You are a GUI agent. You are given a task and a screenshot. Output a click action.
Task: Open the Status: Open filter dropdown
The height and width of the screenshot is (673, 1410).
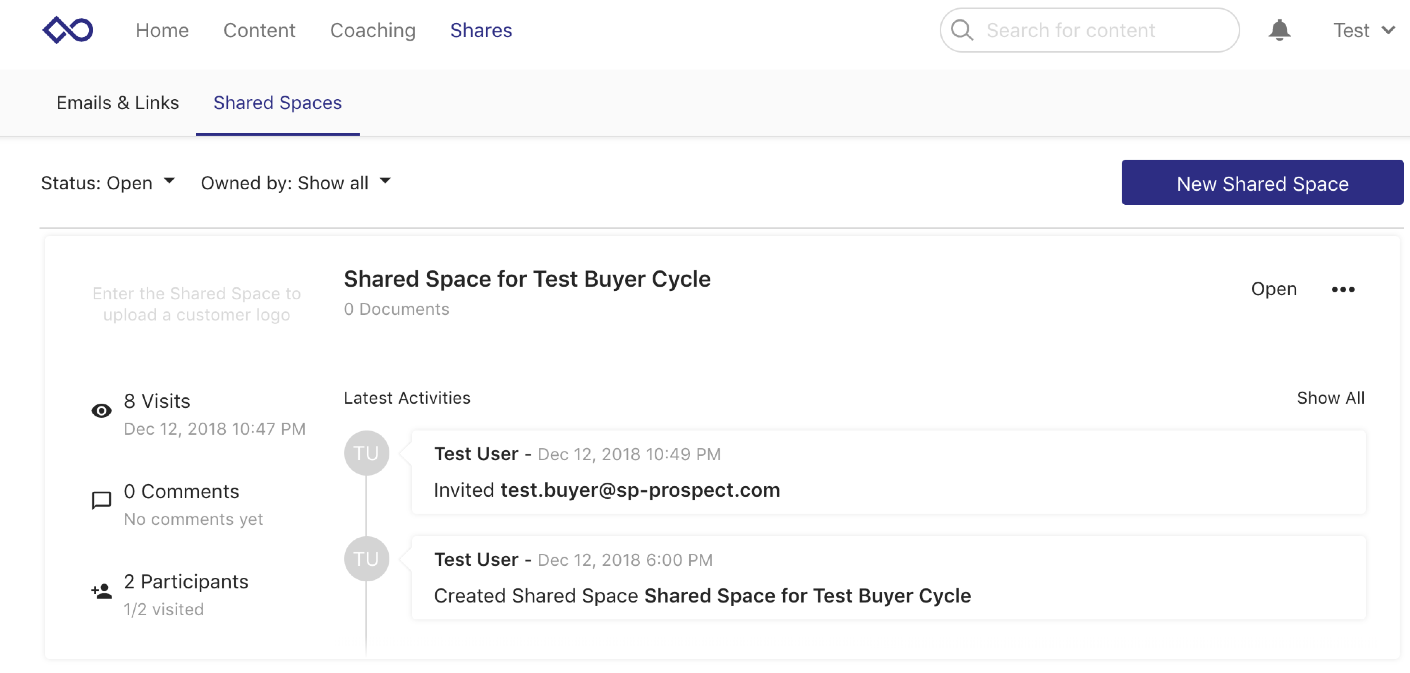point(108,182)
